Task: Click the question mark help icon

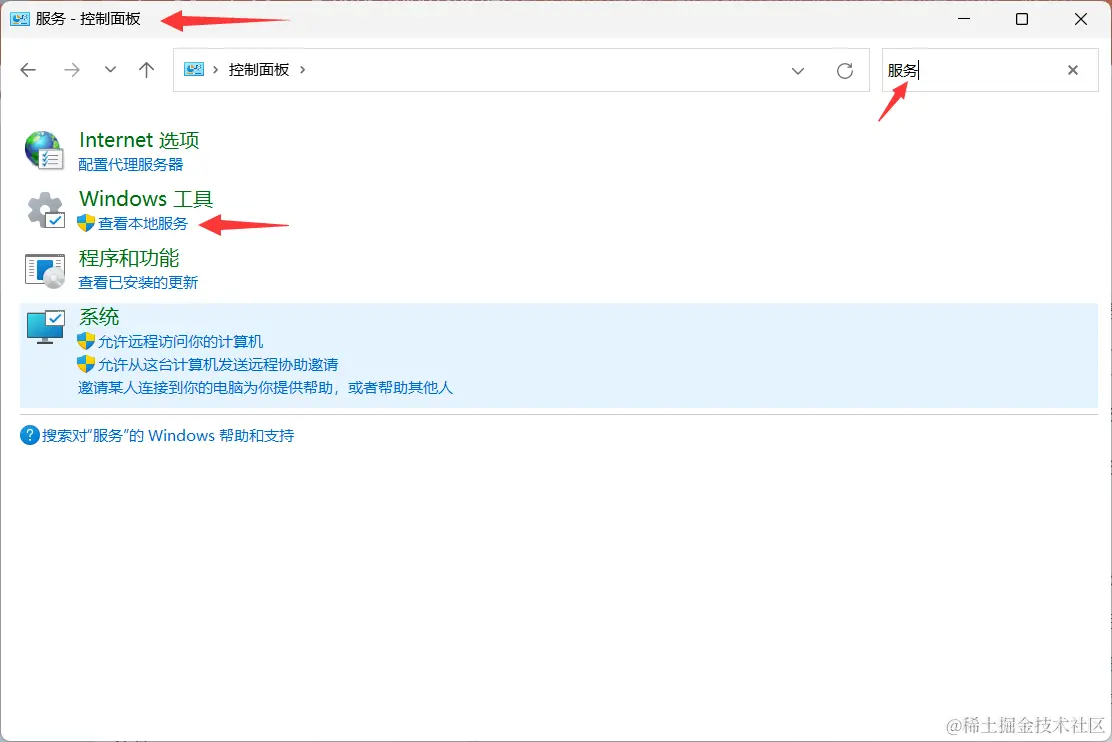Action: point(29,435)
